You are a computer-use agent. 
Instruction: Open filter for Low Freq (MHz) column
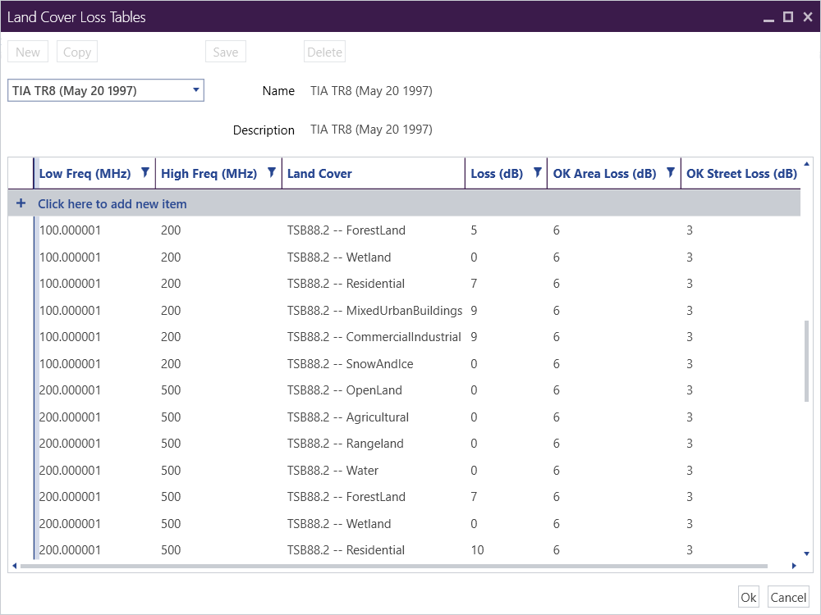[145, 173]
